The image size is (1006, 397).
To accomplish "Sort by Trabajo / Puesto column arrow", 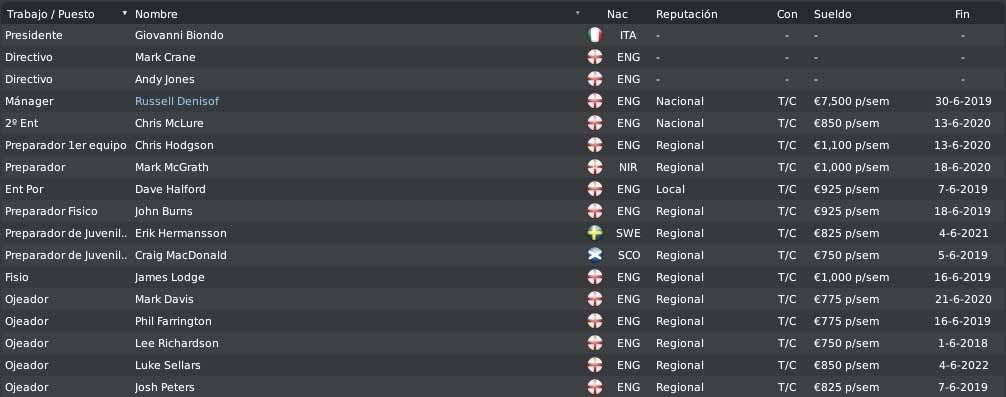I will tap(124, 13).
